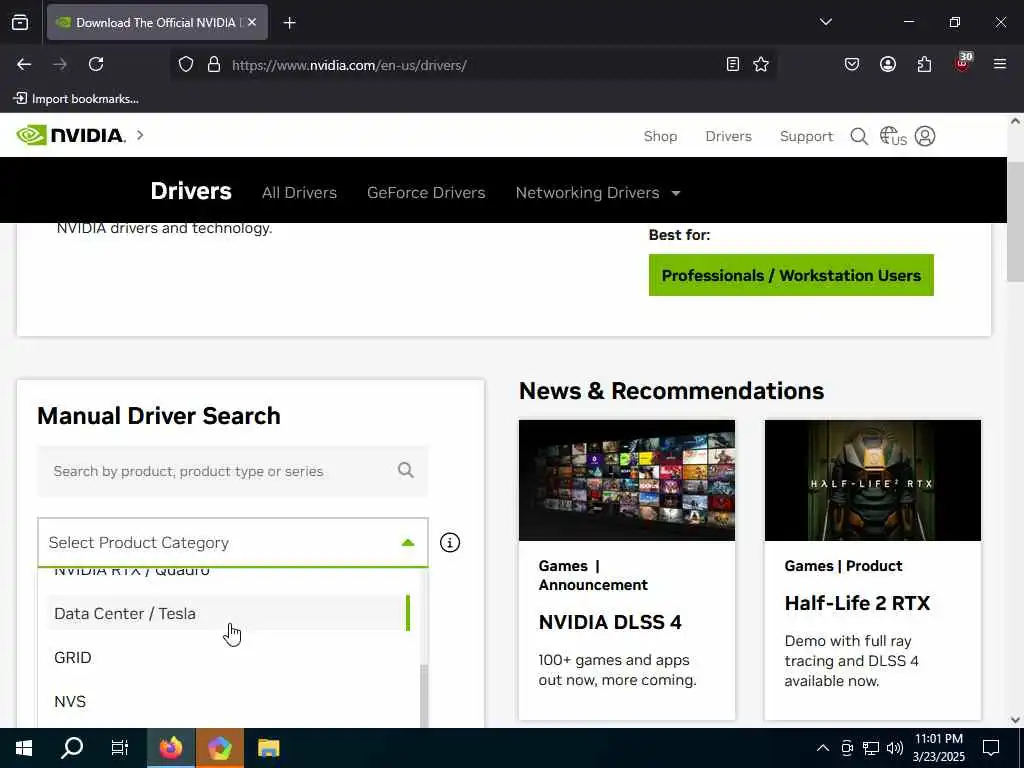
Task: Click the magnifier in driver search box
Action: 406,470
